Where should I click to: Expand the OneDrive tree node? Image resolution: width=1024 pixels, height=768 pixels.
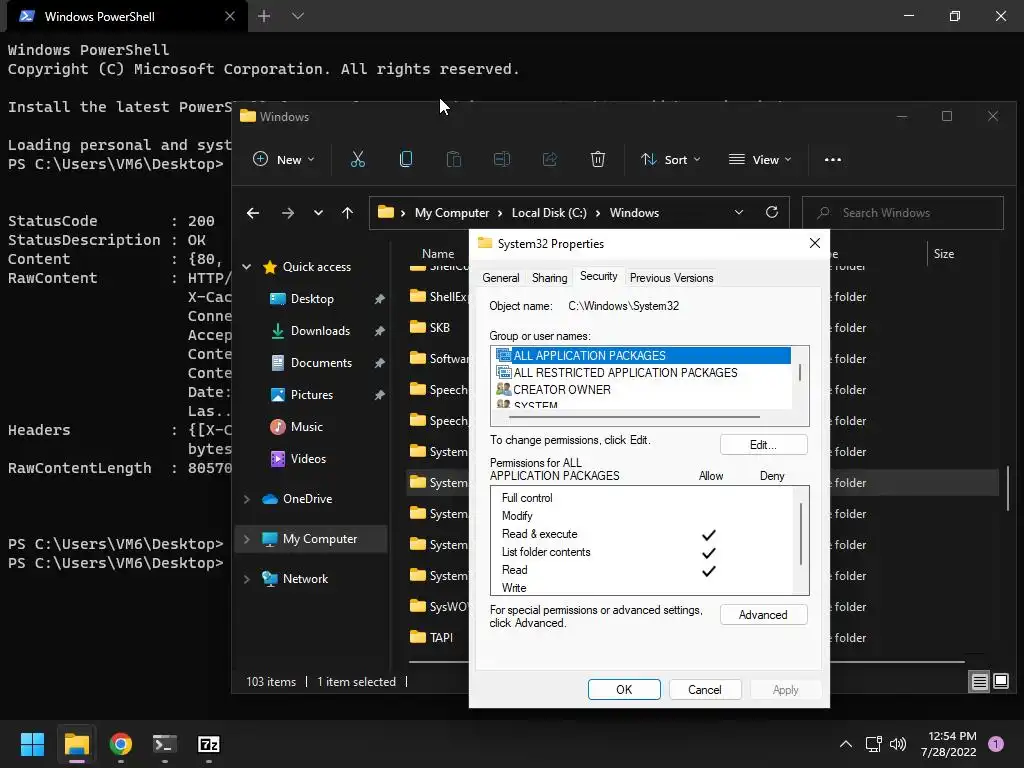[246, 499]
